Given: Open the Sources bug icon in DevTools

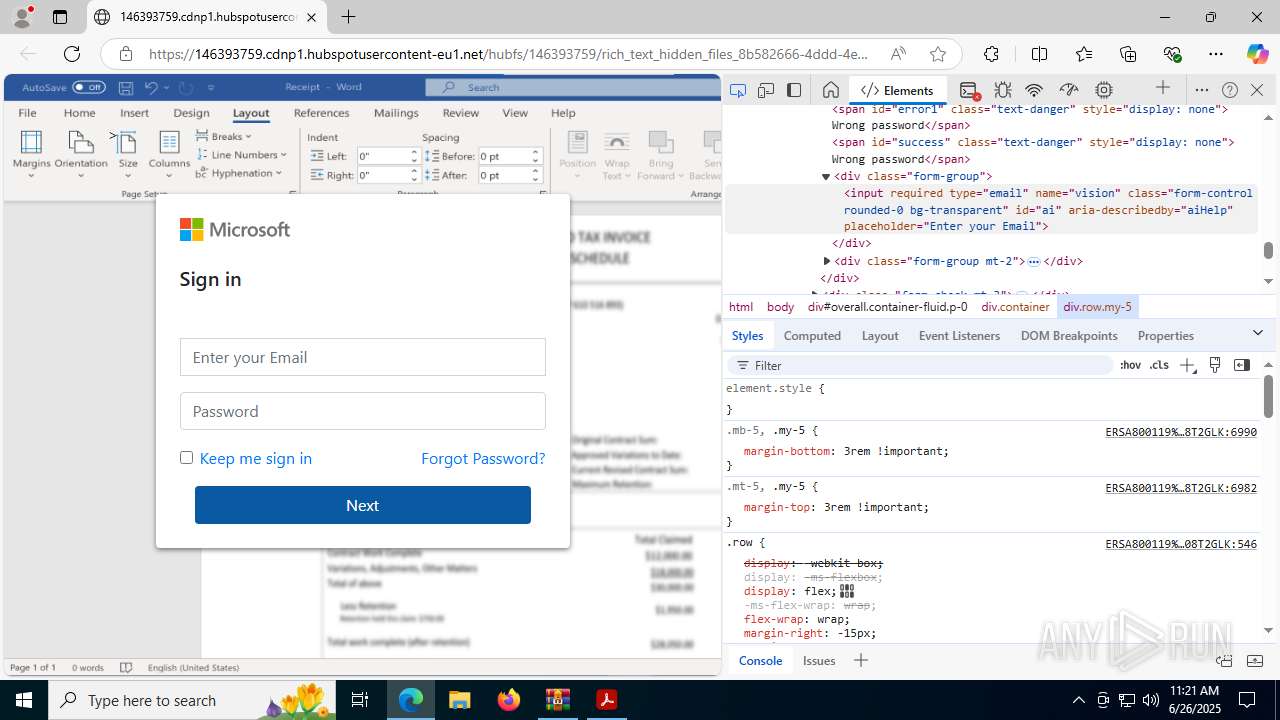Looking at the screenshot, I should click(x=1003, y=90).
